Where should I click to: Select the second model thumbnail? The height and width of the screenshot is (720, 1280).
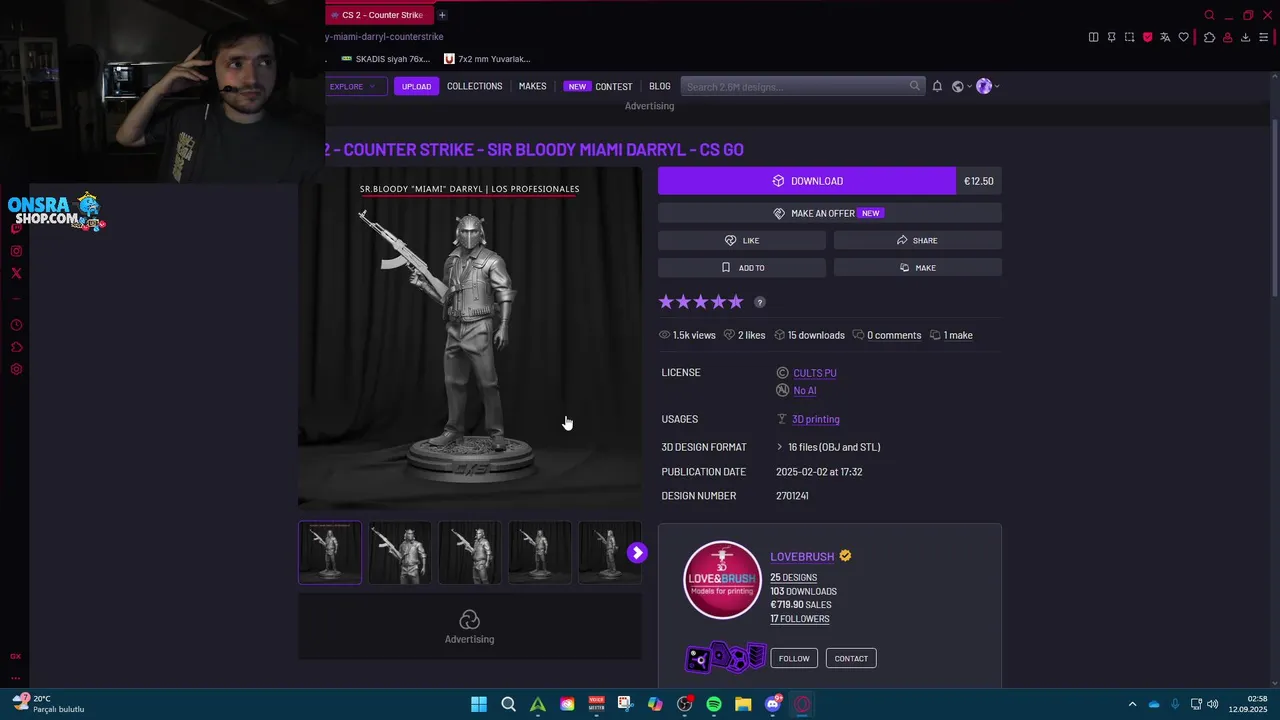click(400, 552)
